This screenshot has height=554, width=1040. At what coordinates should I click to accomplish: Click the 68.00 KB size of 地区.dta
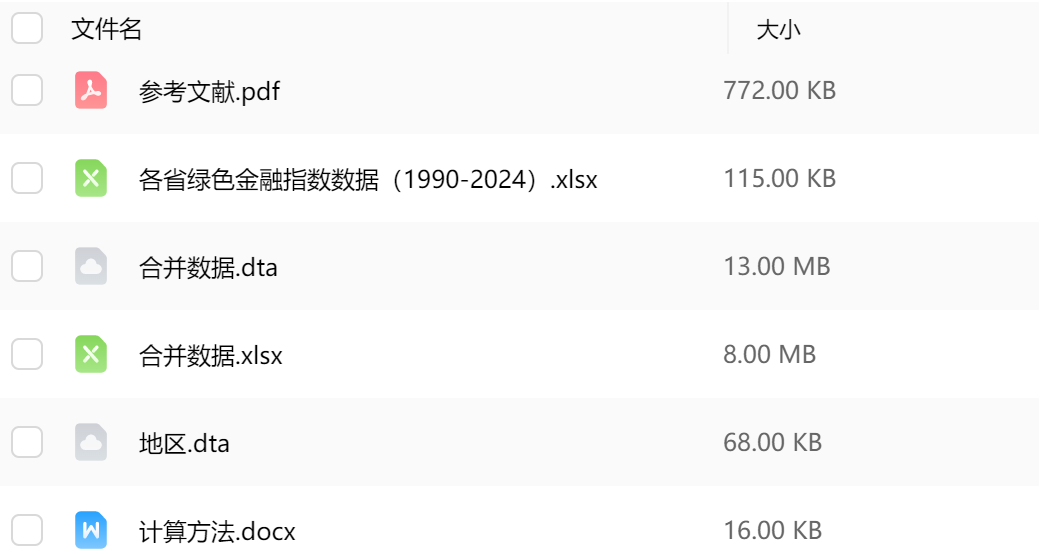coord(772,442)
